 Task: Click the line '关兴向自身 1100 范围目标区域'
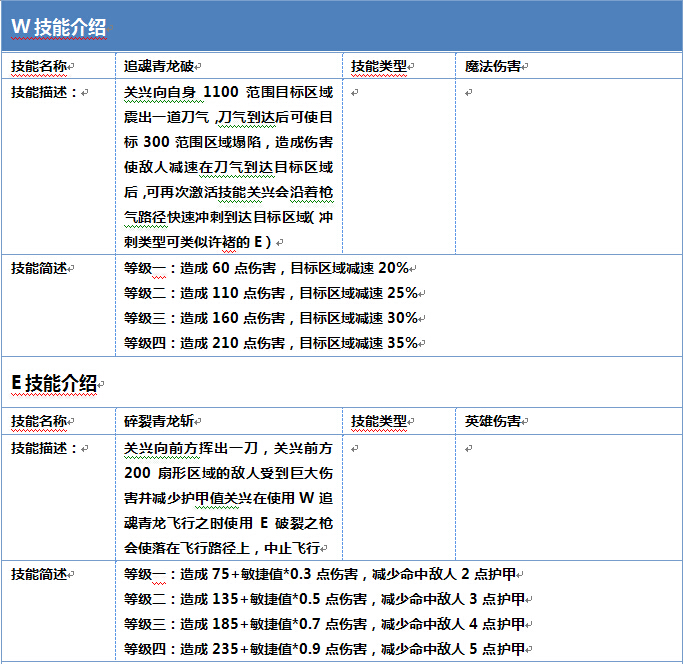(229, 92)
